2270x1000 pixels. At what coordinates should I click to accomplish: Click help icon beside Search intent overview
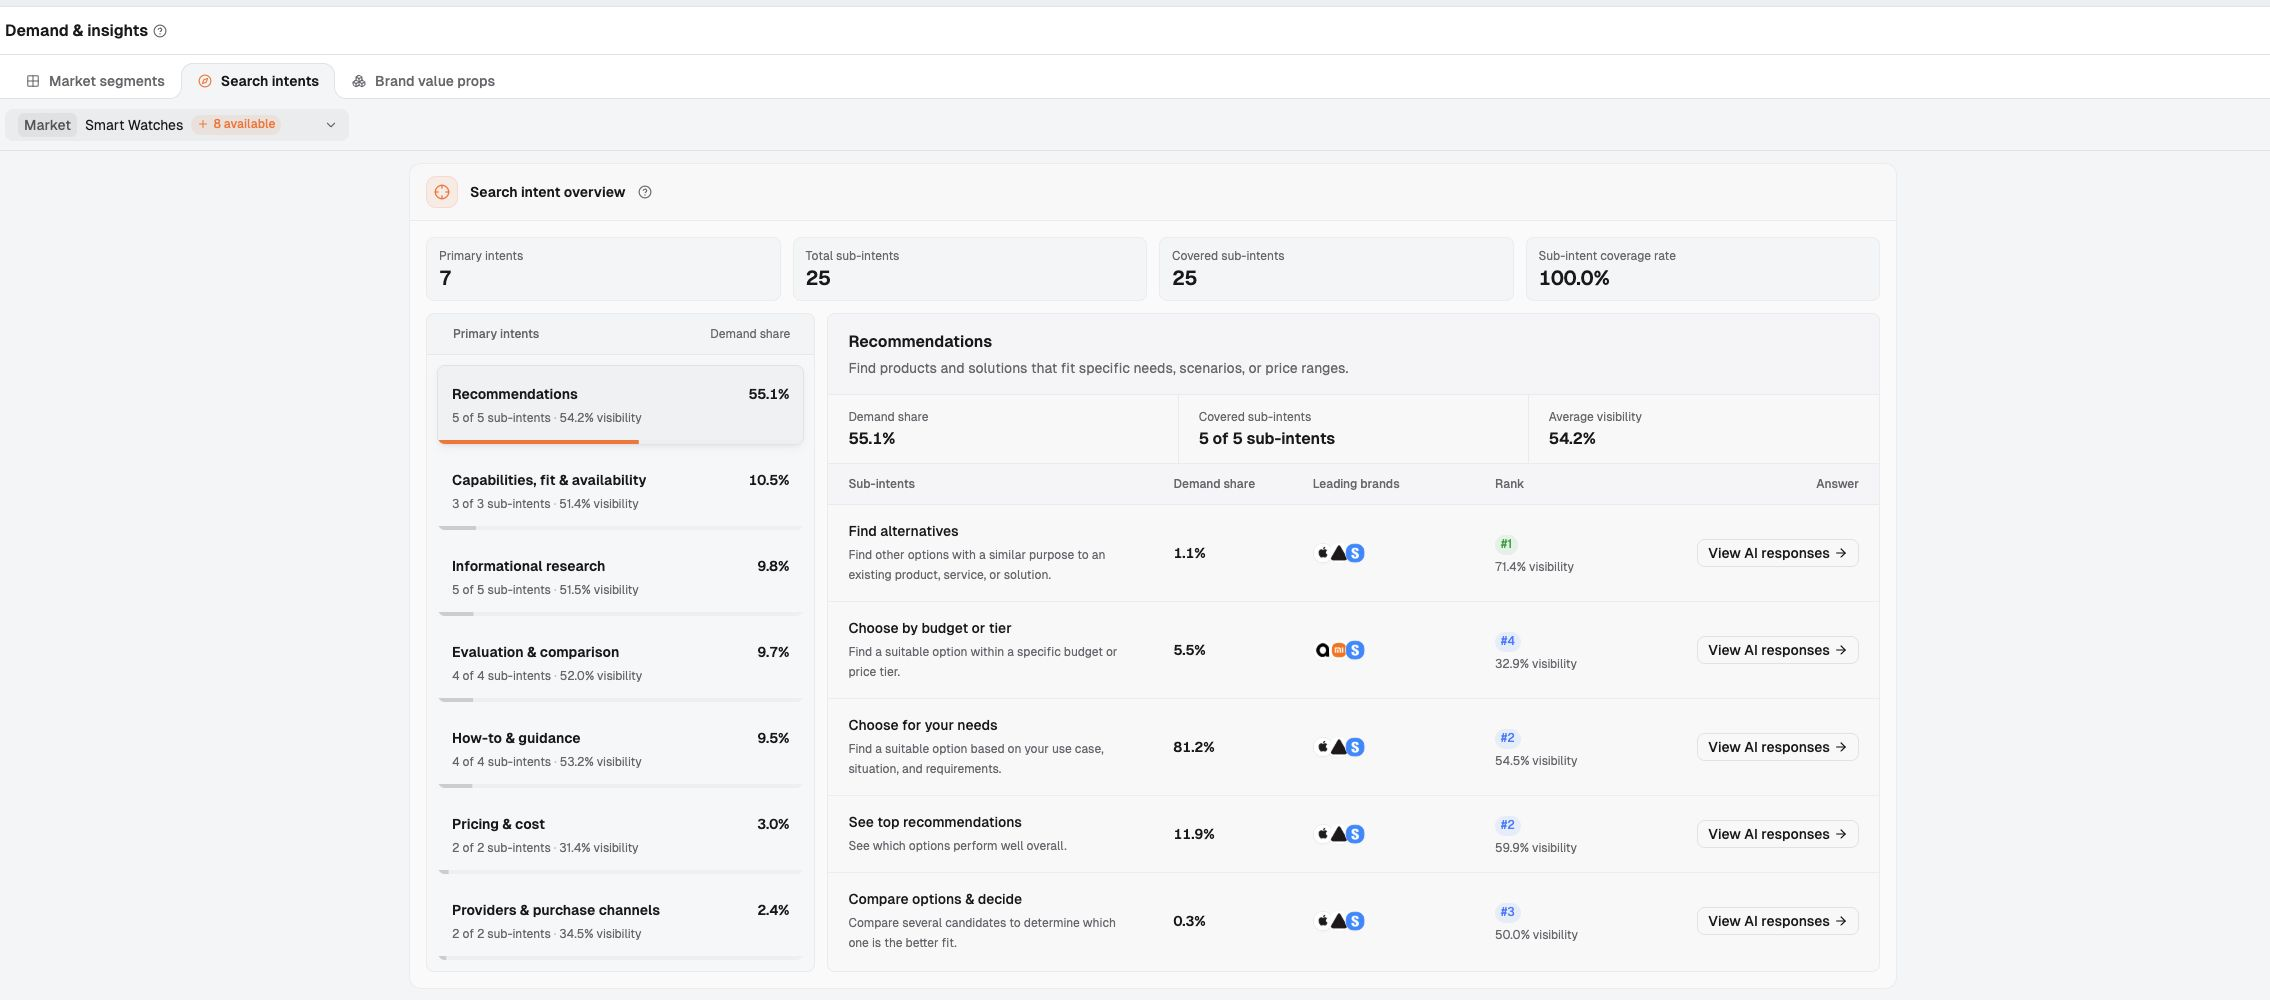pyautogui.click(x=645, y=192)
